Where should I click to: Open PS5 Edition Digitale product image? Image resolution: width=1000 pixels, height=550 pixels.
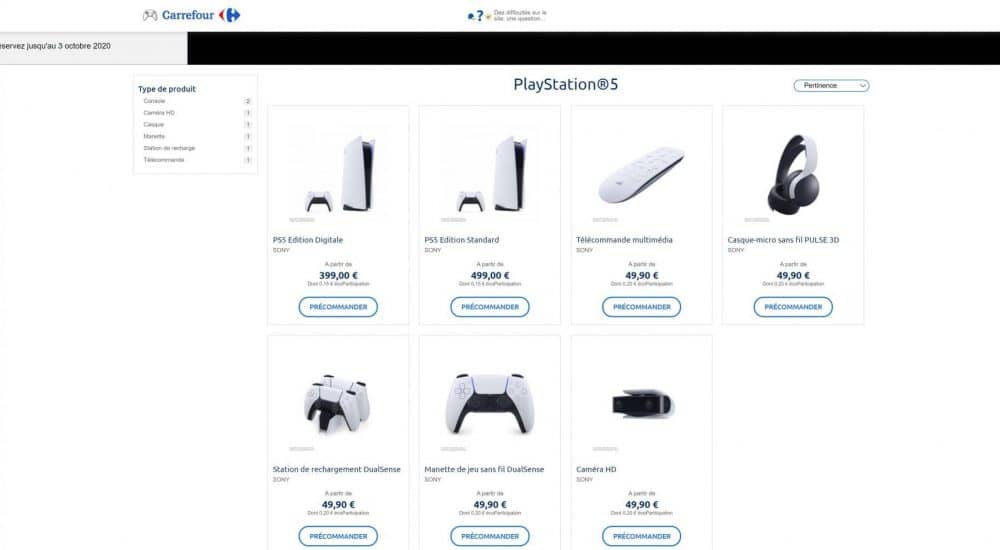(x=339, y=174)
